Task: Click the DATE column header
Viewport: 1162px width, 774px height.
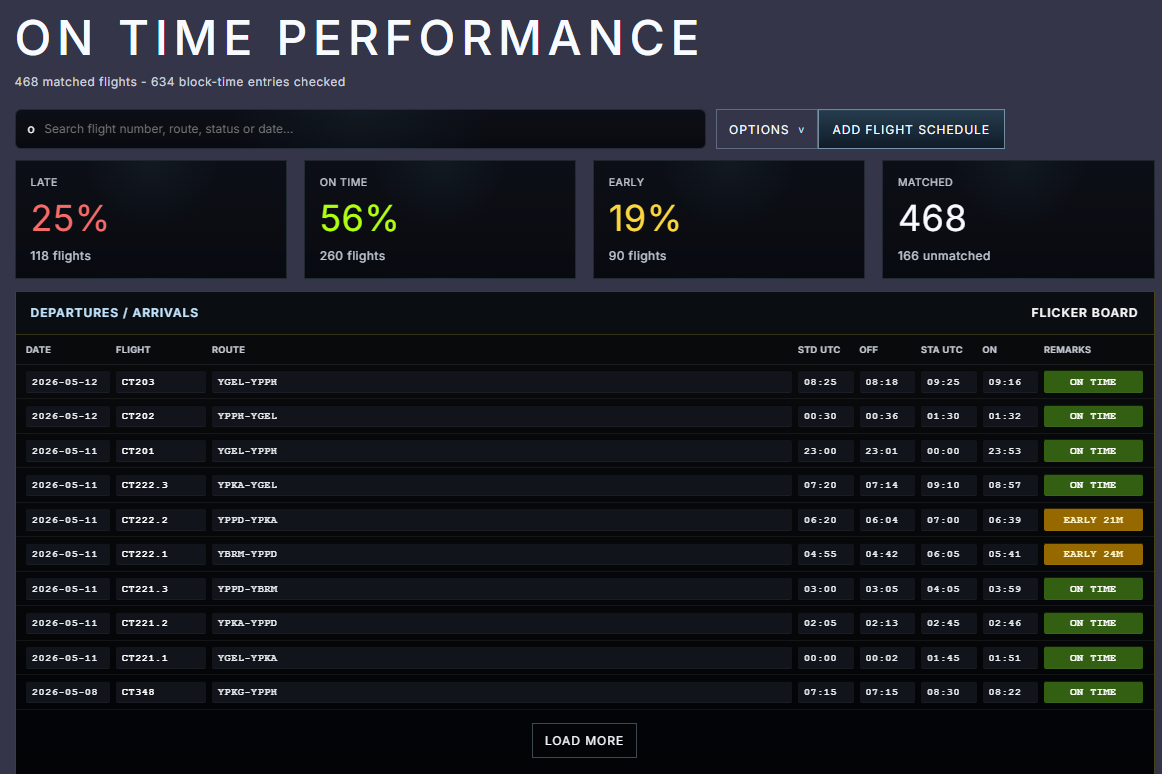Action: click(39, 350)
